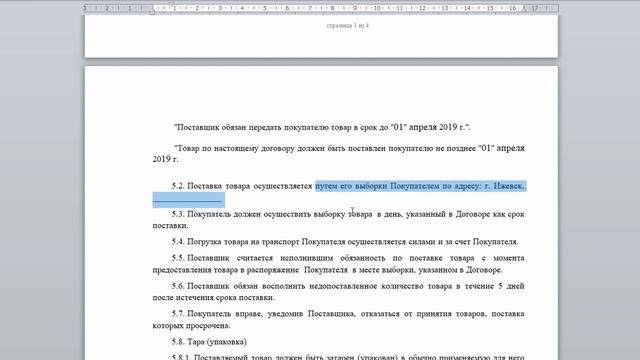Screen dimensions: 640x360
Task: Click the left indent marker on ruler
Action: point(152,12)
